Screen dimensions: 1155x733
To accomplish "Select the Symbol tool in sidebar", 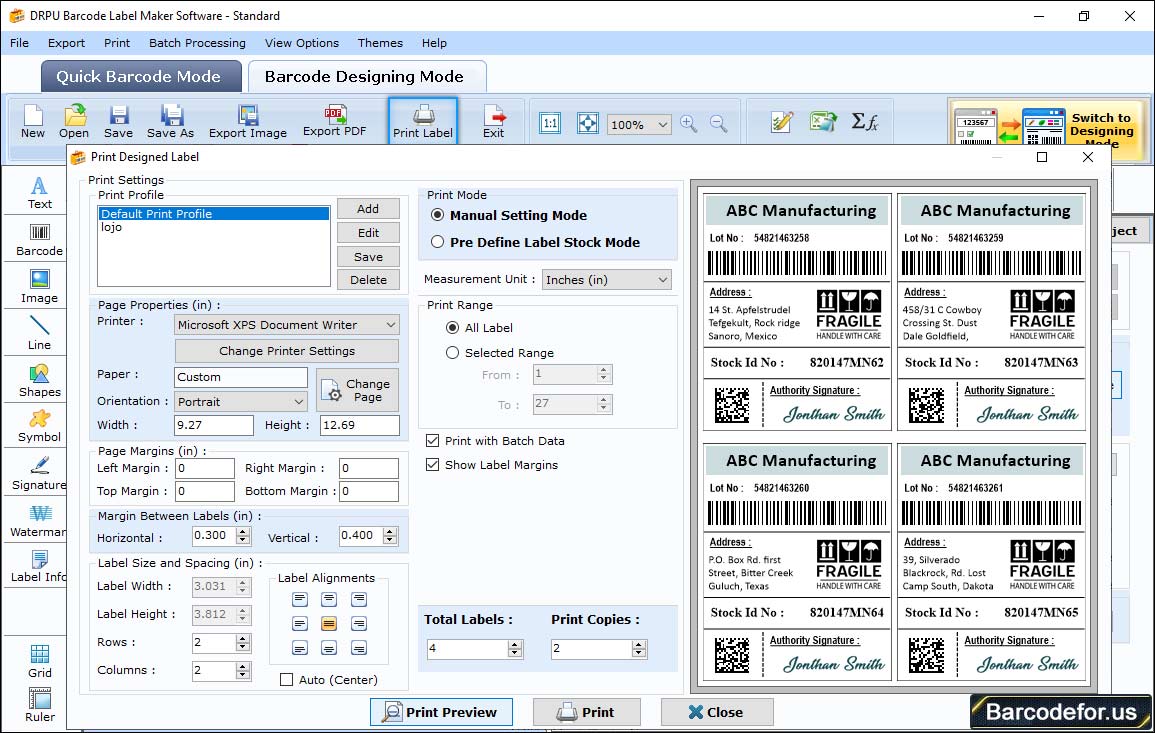I will click(x=40, y=427).
